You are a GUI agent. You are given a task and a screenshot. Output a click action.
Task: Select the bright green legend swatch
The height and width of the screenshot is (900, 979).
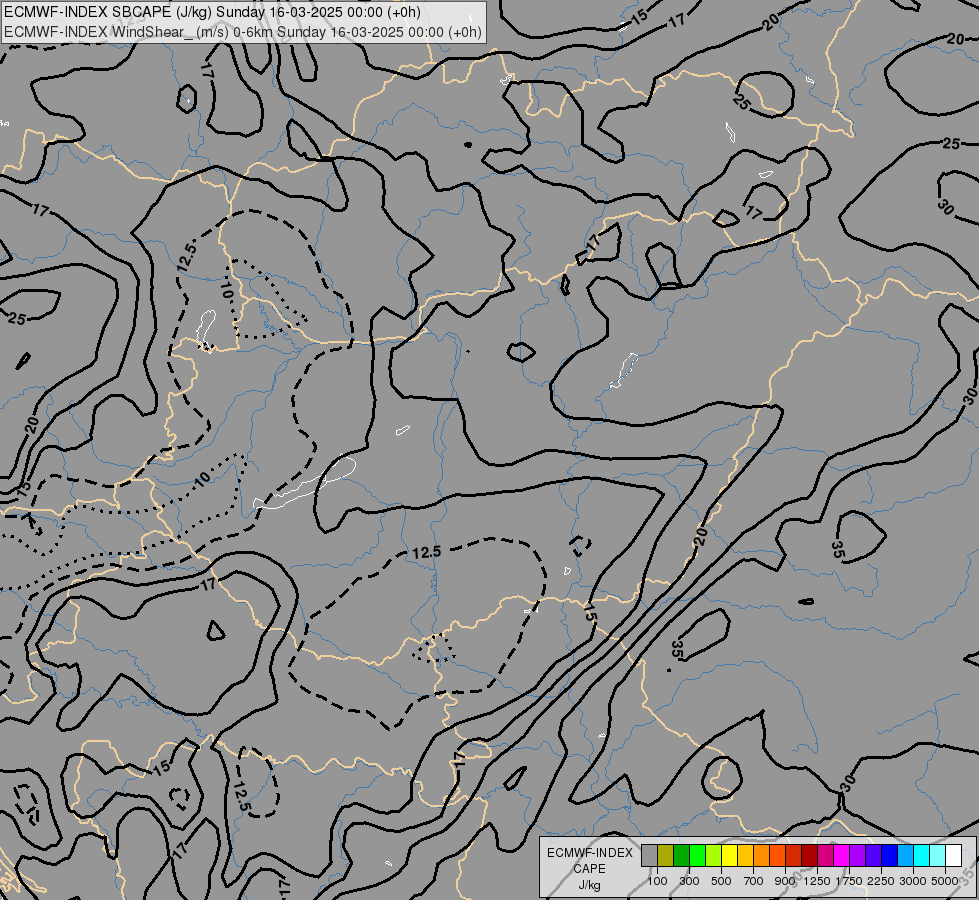click(697, 855)
